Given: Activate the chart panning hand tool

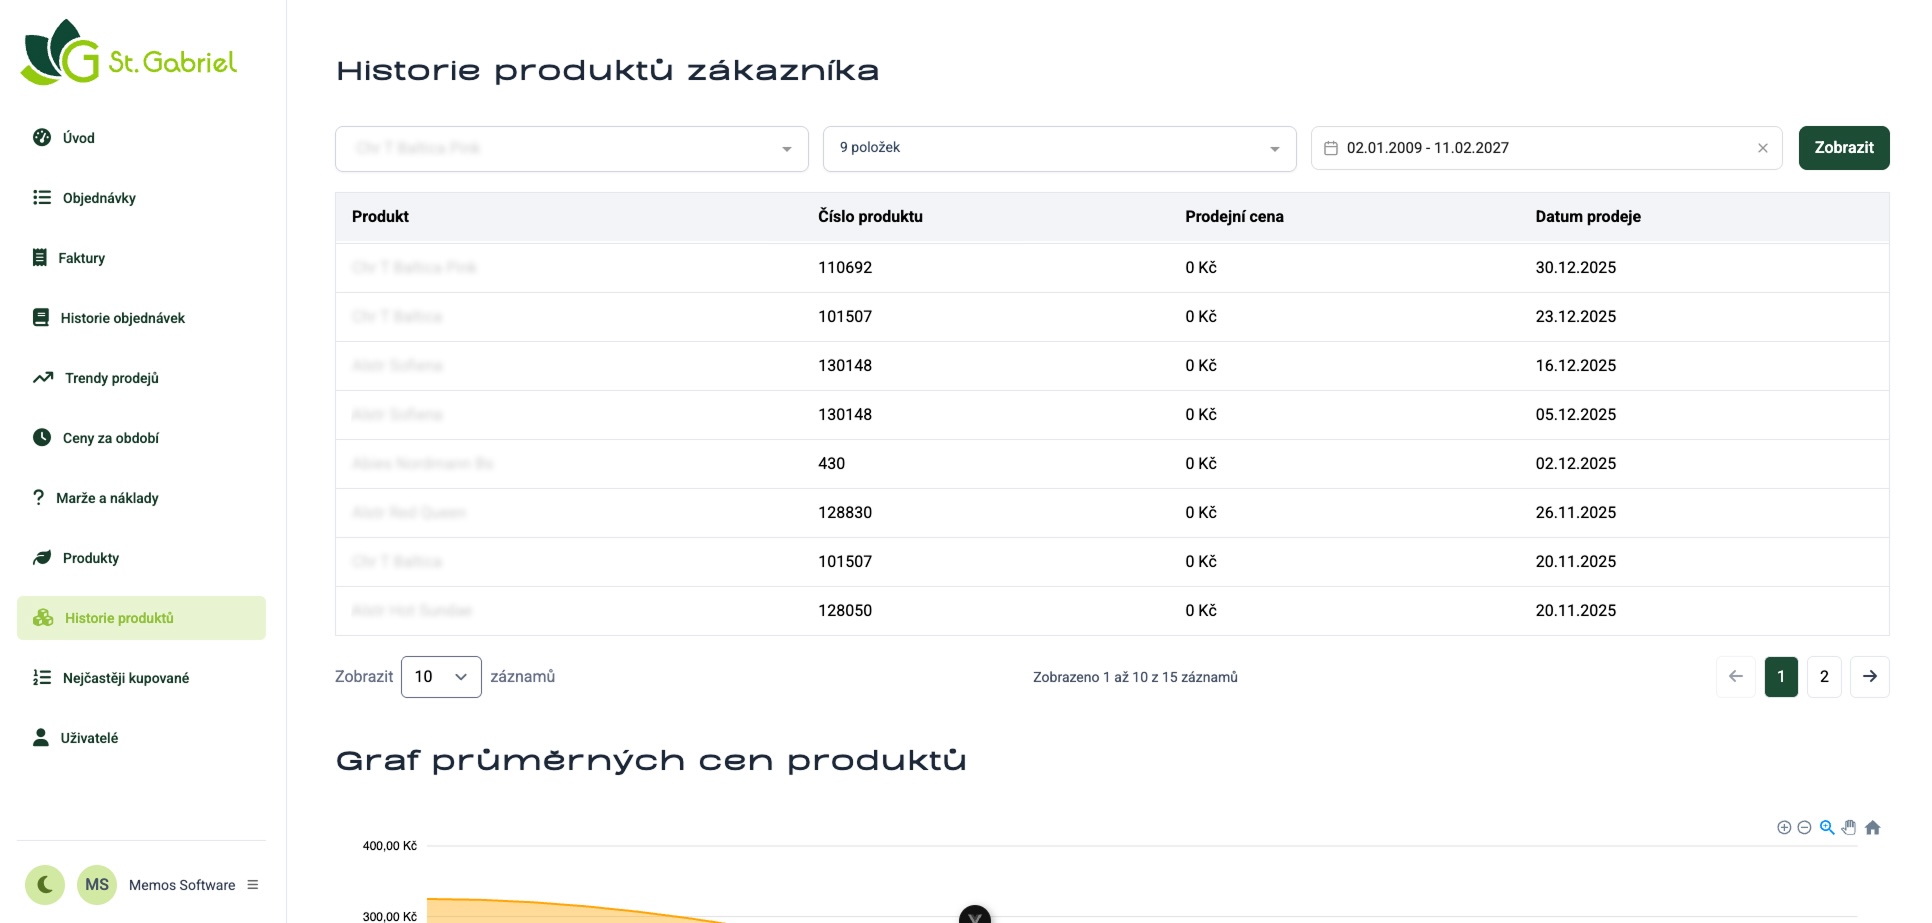Looking at the screenshot, I should [1849, 827].
